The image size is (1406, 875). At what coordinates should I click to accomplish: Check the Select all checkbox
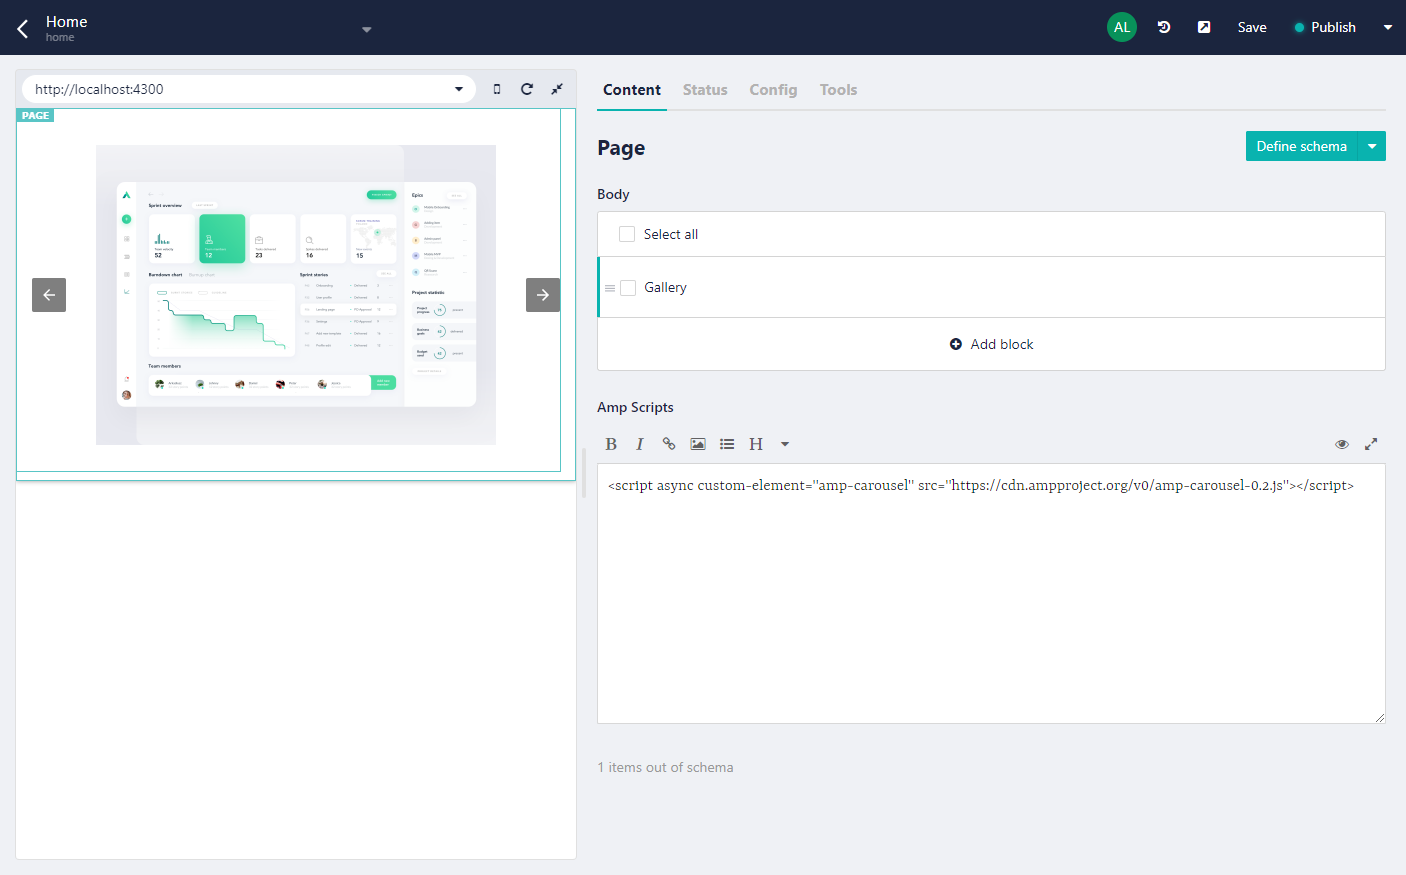coord(627,234)
